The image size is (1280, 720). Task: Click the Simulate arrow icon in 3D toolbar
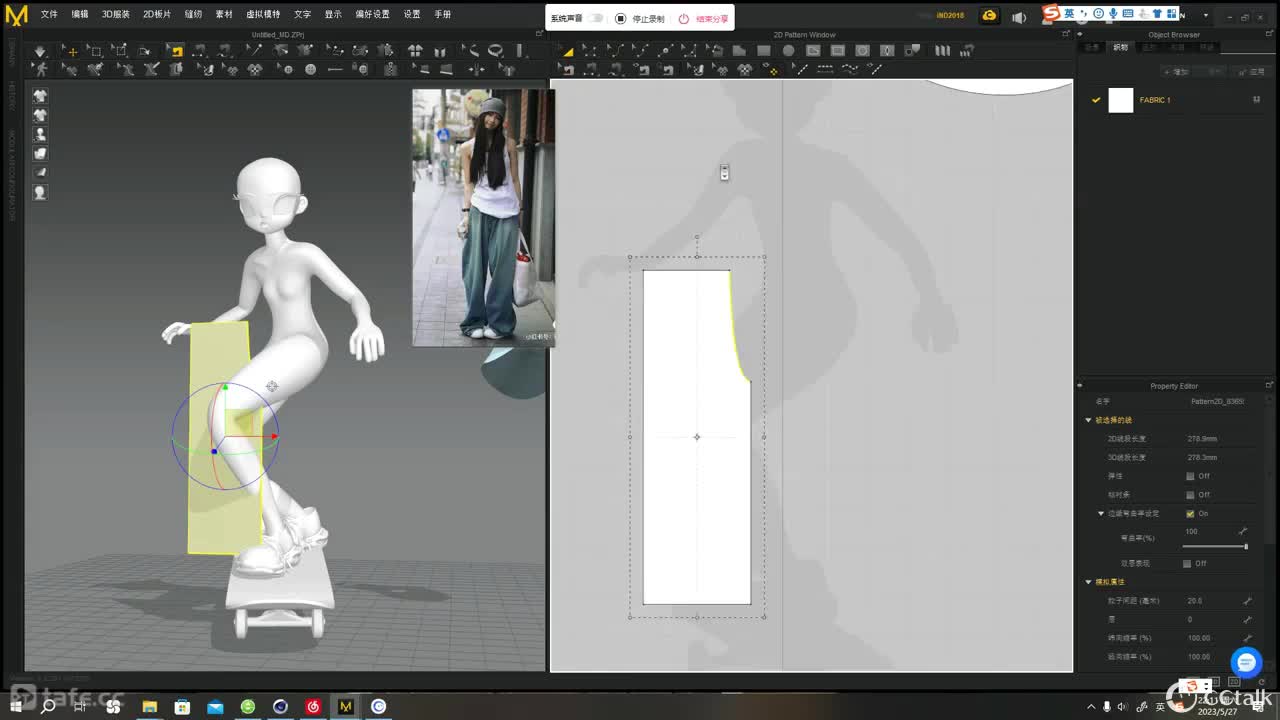[40, 50]
